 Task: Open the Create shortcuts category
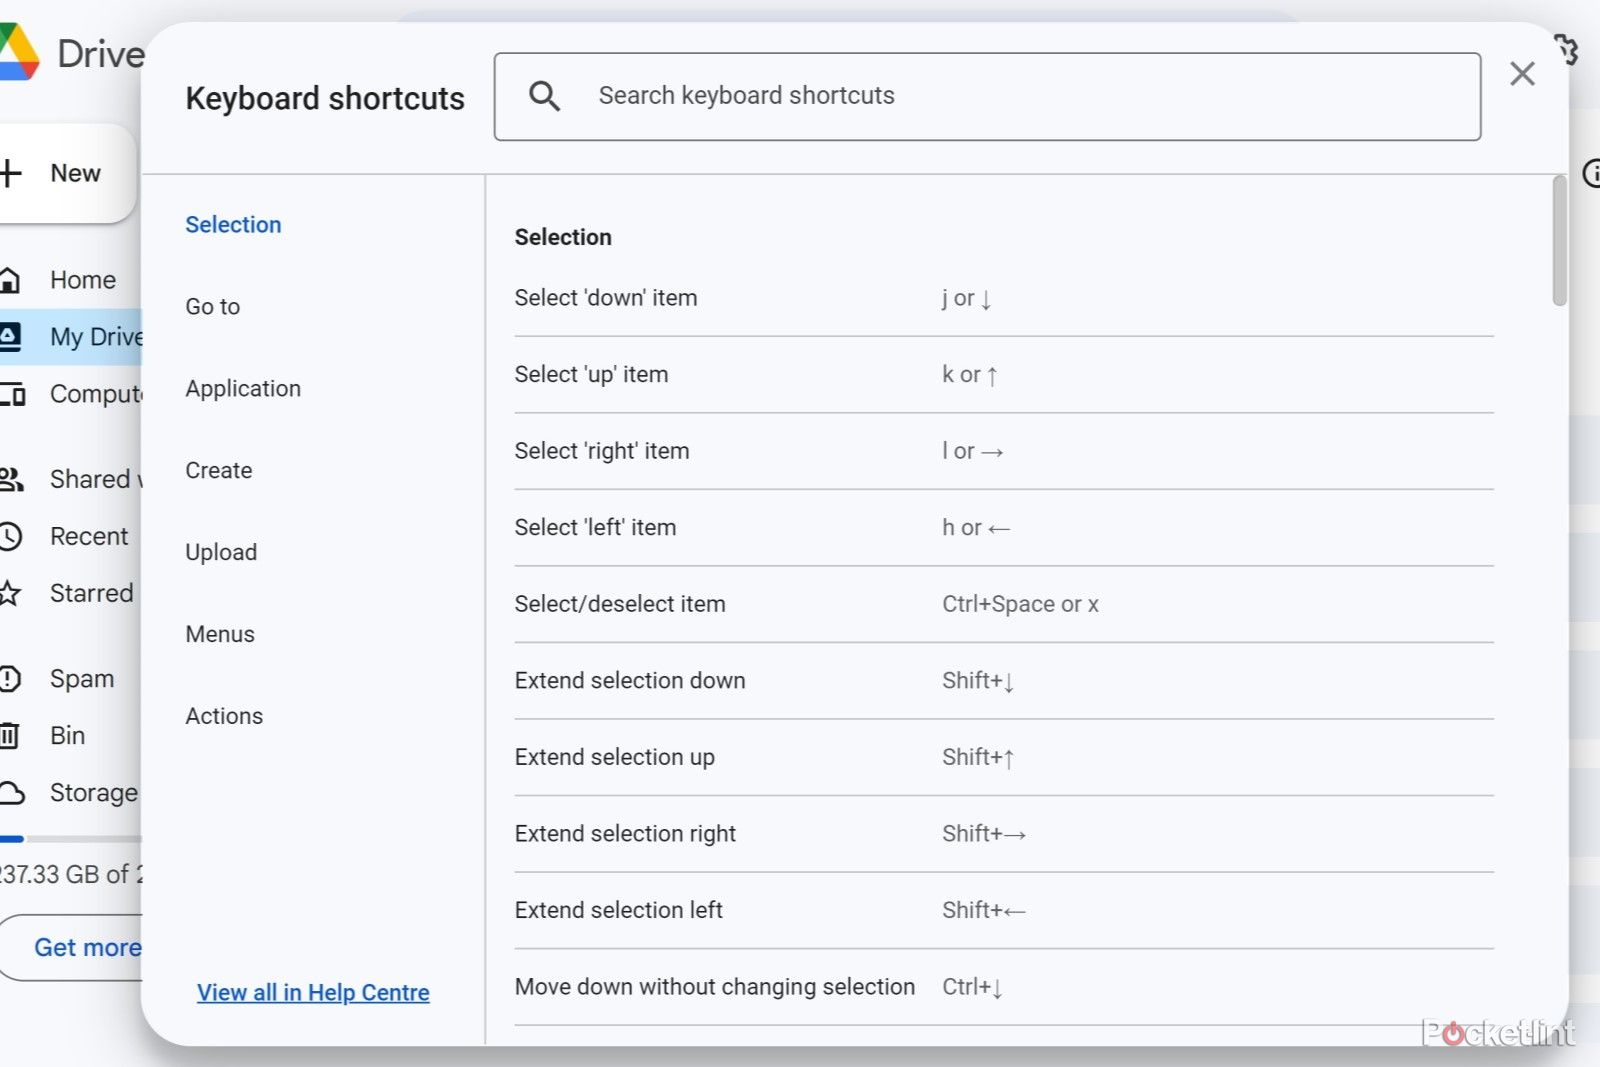pos(218,471)
